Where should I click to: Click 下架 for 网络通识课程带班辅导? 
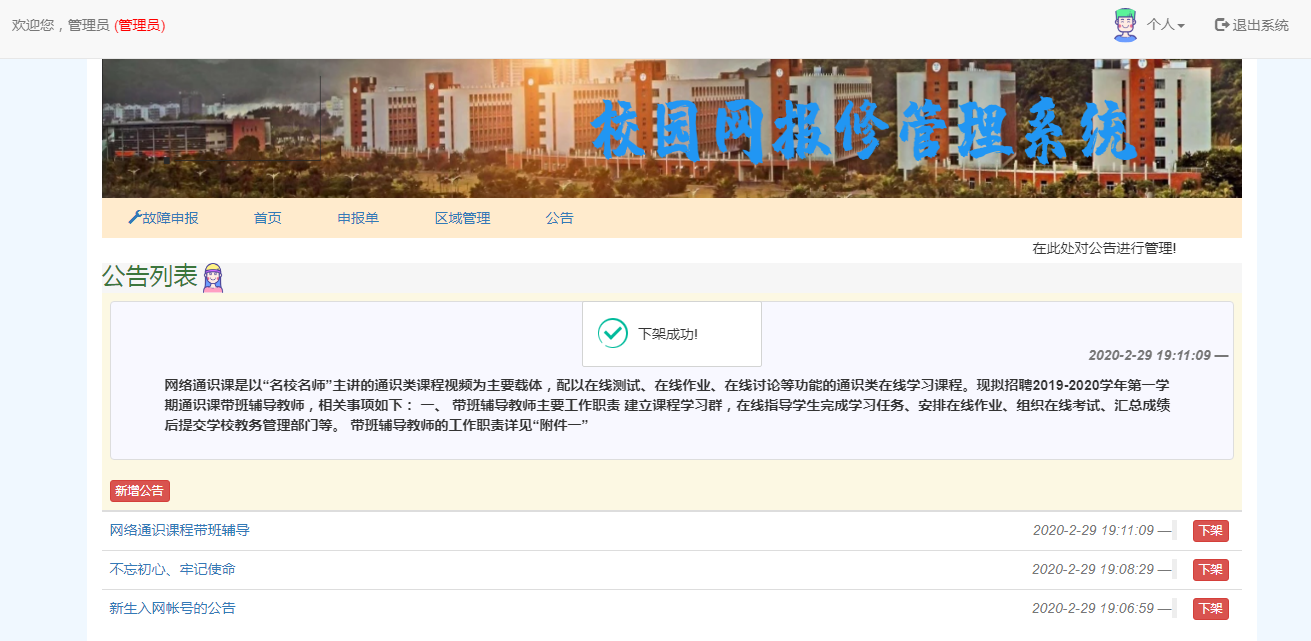1210,530
